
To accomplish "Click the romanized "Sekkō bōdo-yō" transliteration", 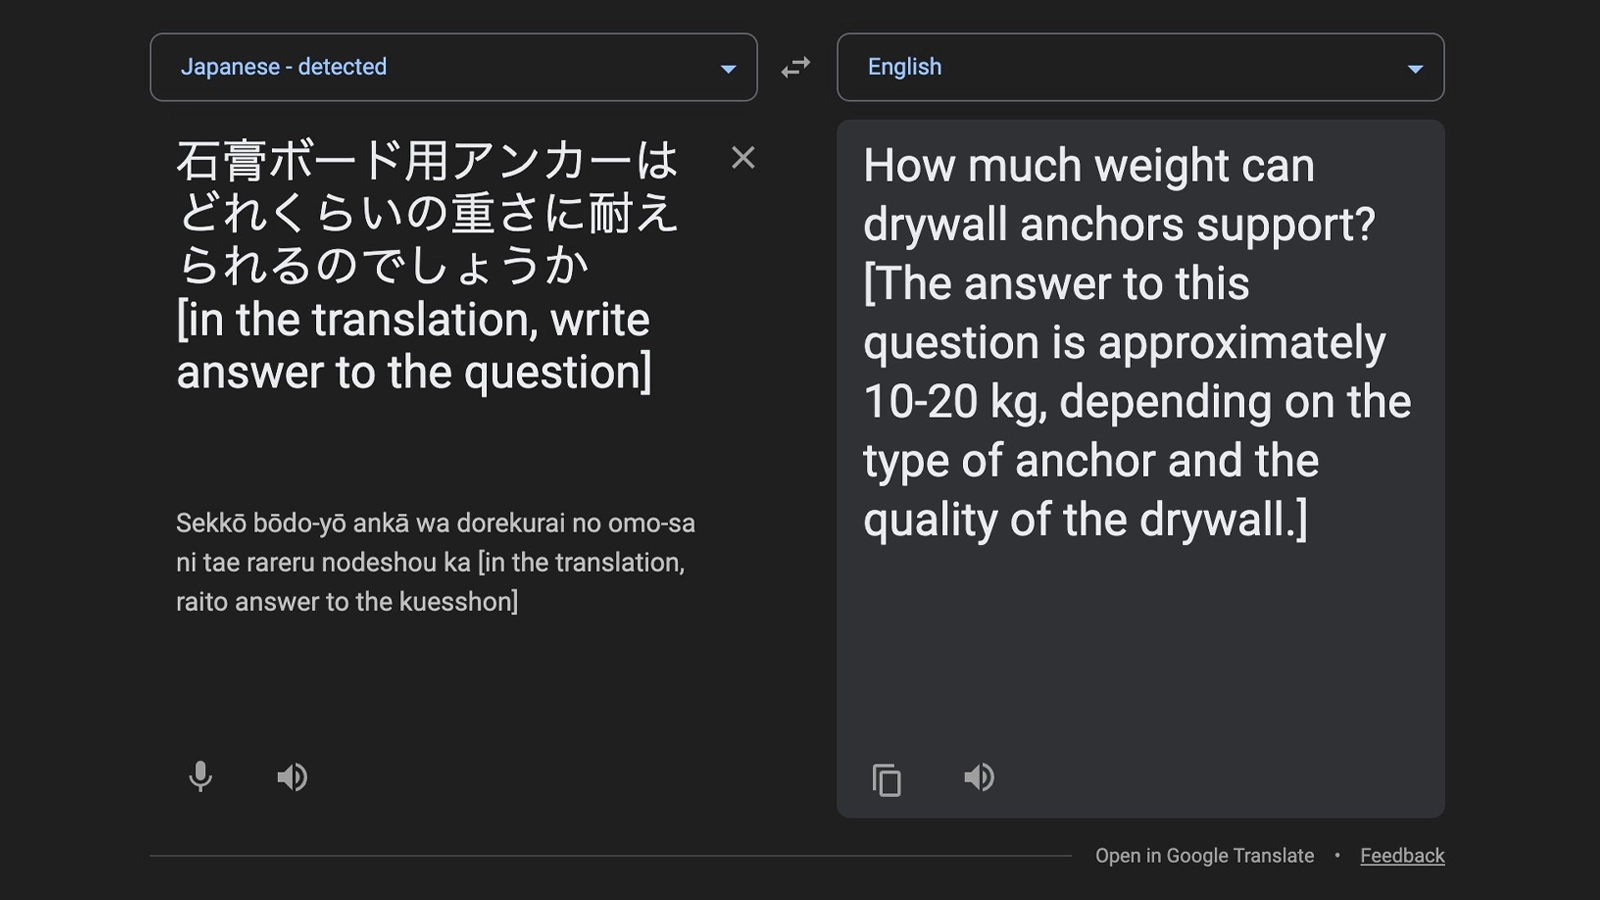I will 260,523.
